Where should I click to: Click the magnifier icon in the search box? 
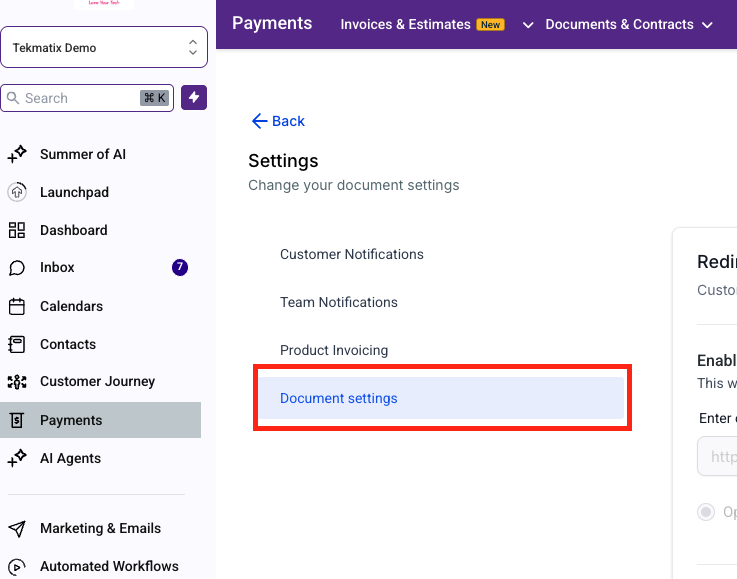[x=13, y=98]
